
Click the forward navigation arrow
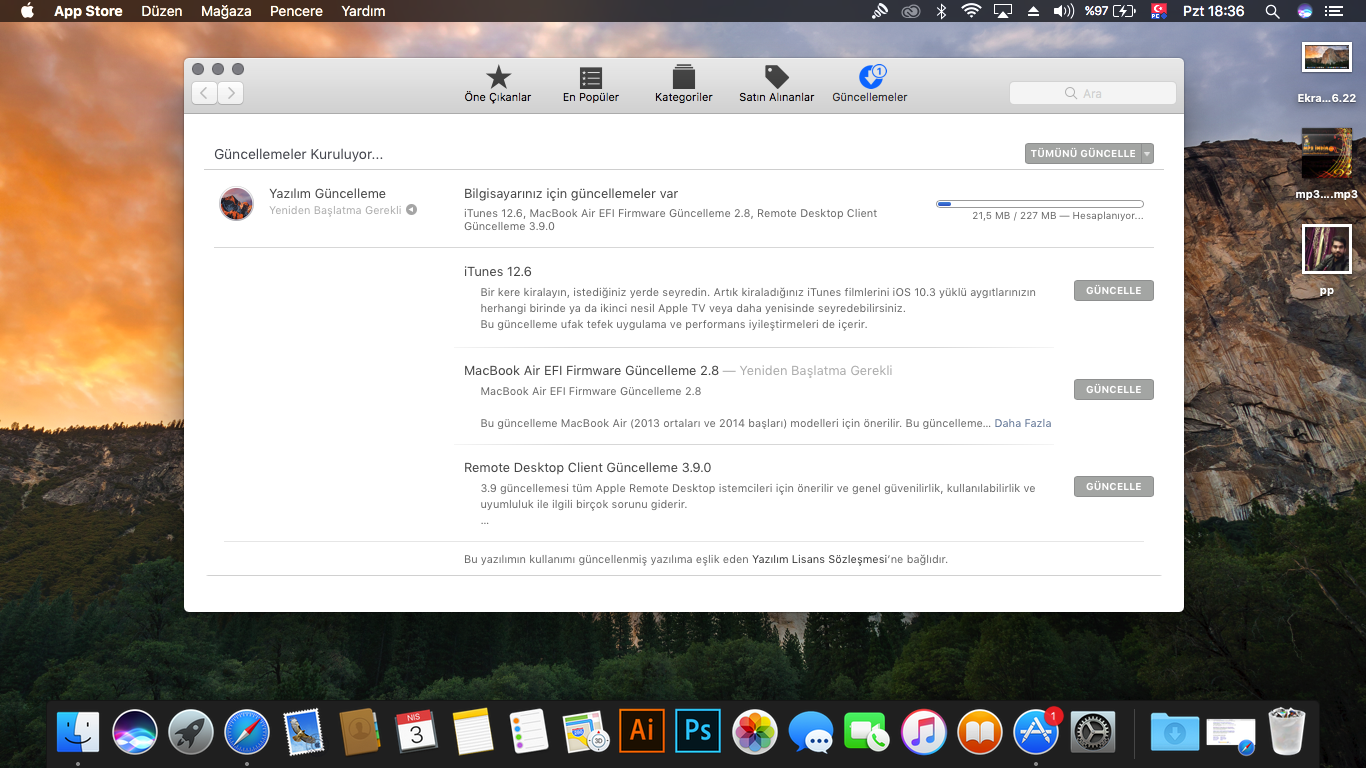[231, 93]
